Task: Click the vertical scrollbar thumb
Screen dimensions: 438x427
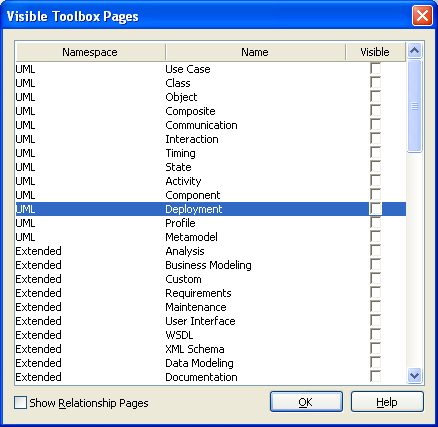Action: coord(415,106)
